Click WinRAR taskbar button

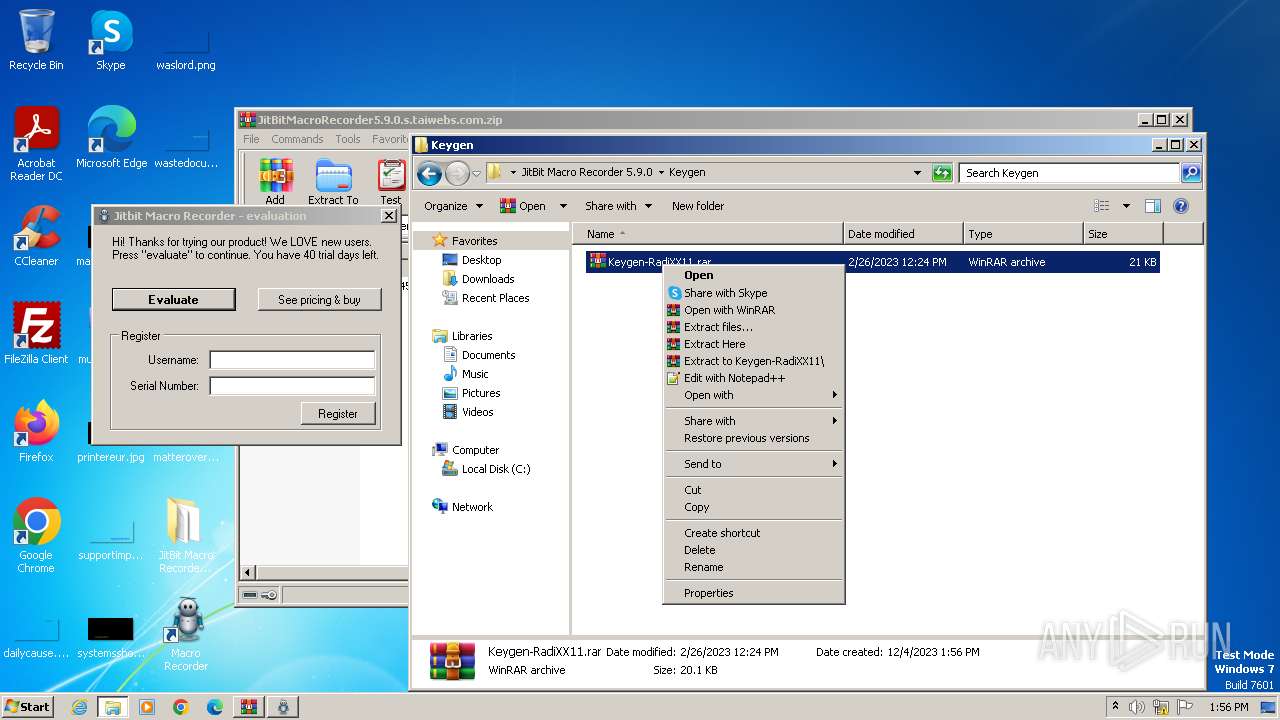point(249,707)
